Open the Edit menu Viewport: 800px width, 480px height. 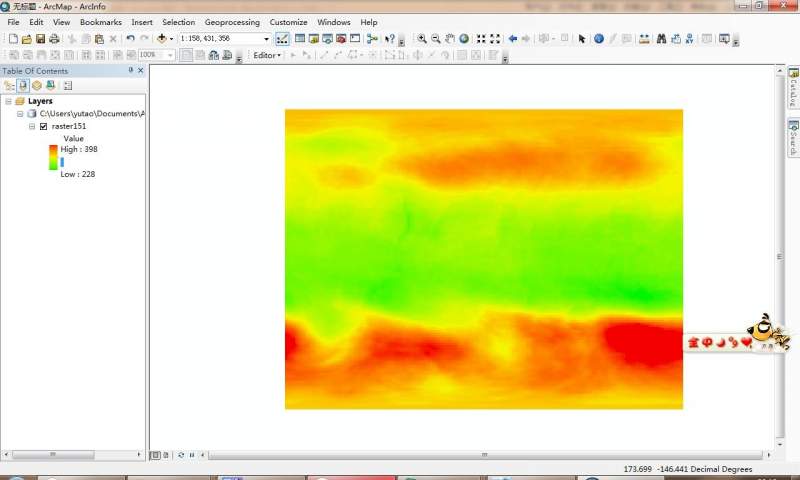[36, 22]
